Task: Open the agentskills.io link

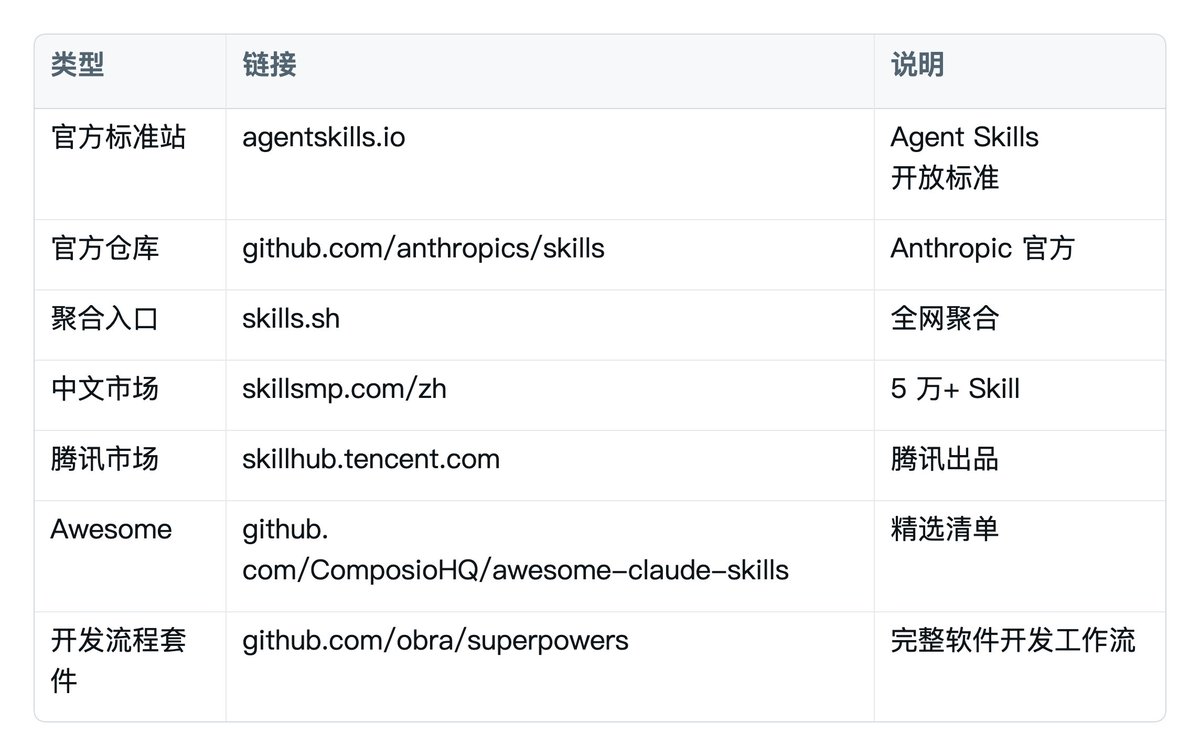Action: point(324,137)
